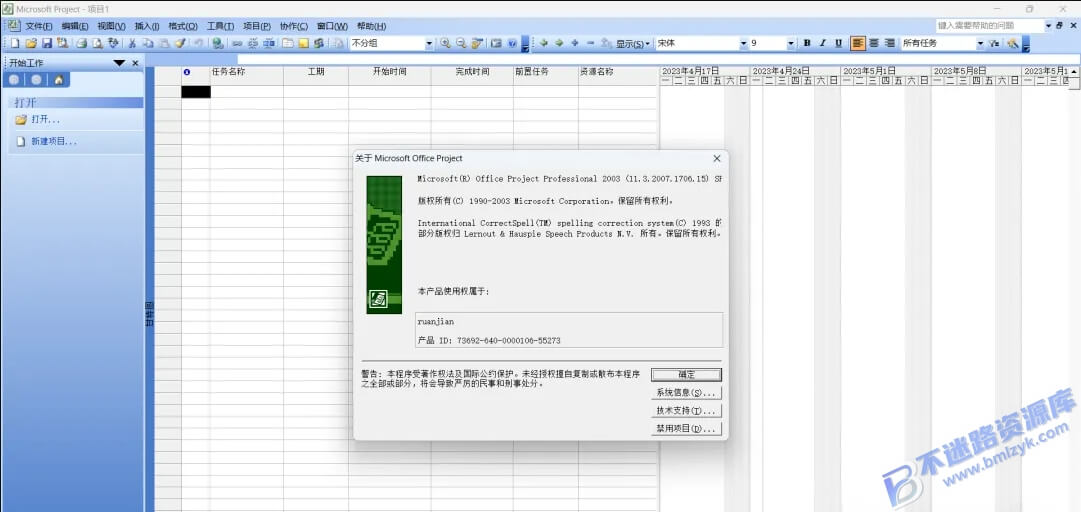Go to the task pane Home icon
This screenshot has height=512, width=1081.
59,79
